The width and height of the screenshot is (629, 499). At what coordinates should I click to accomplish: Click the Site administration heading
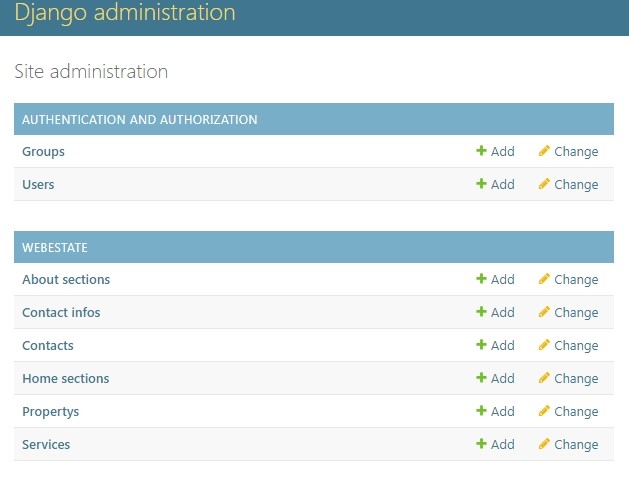click(x=91, y=71)
